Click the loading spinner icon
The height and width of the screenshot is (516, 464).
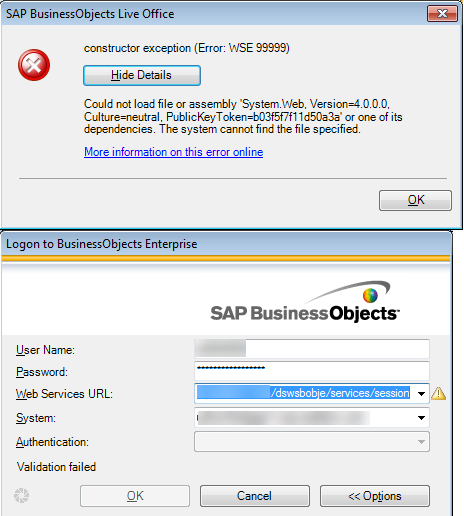coord(22,495)
